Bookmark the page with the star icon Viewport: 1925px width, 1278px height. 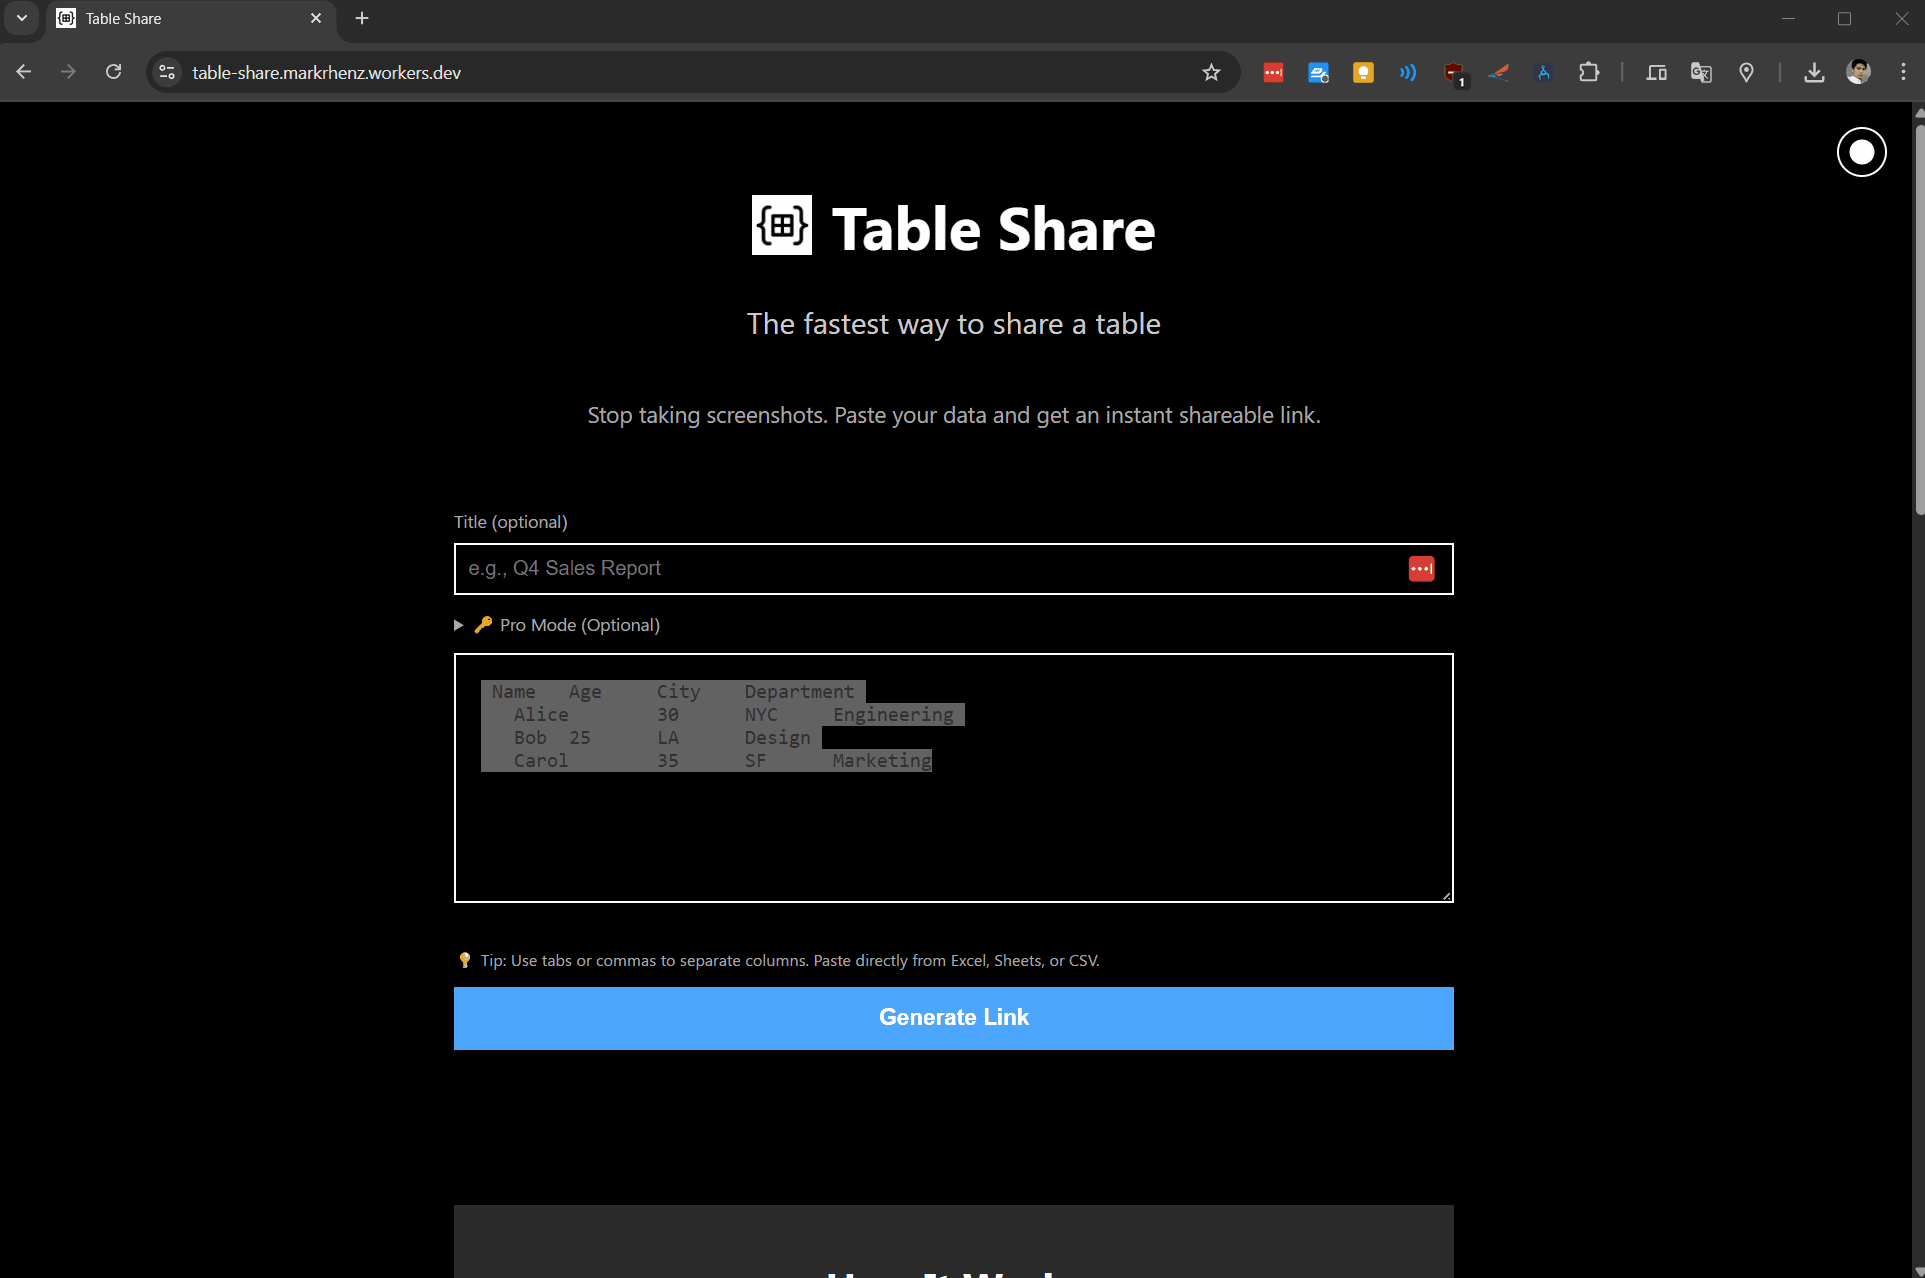point(1211,72)
